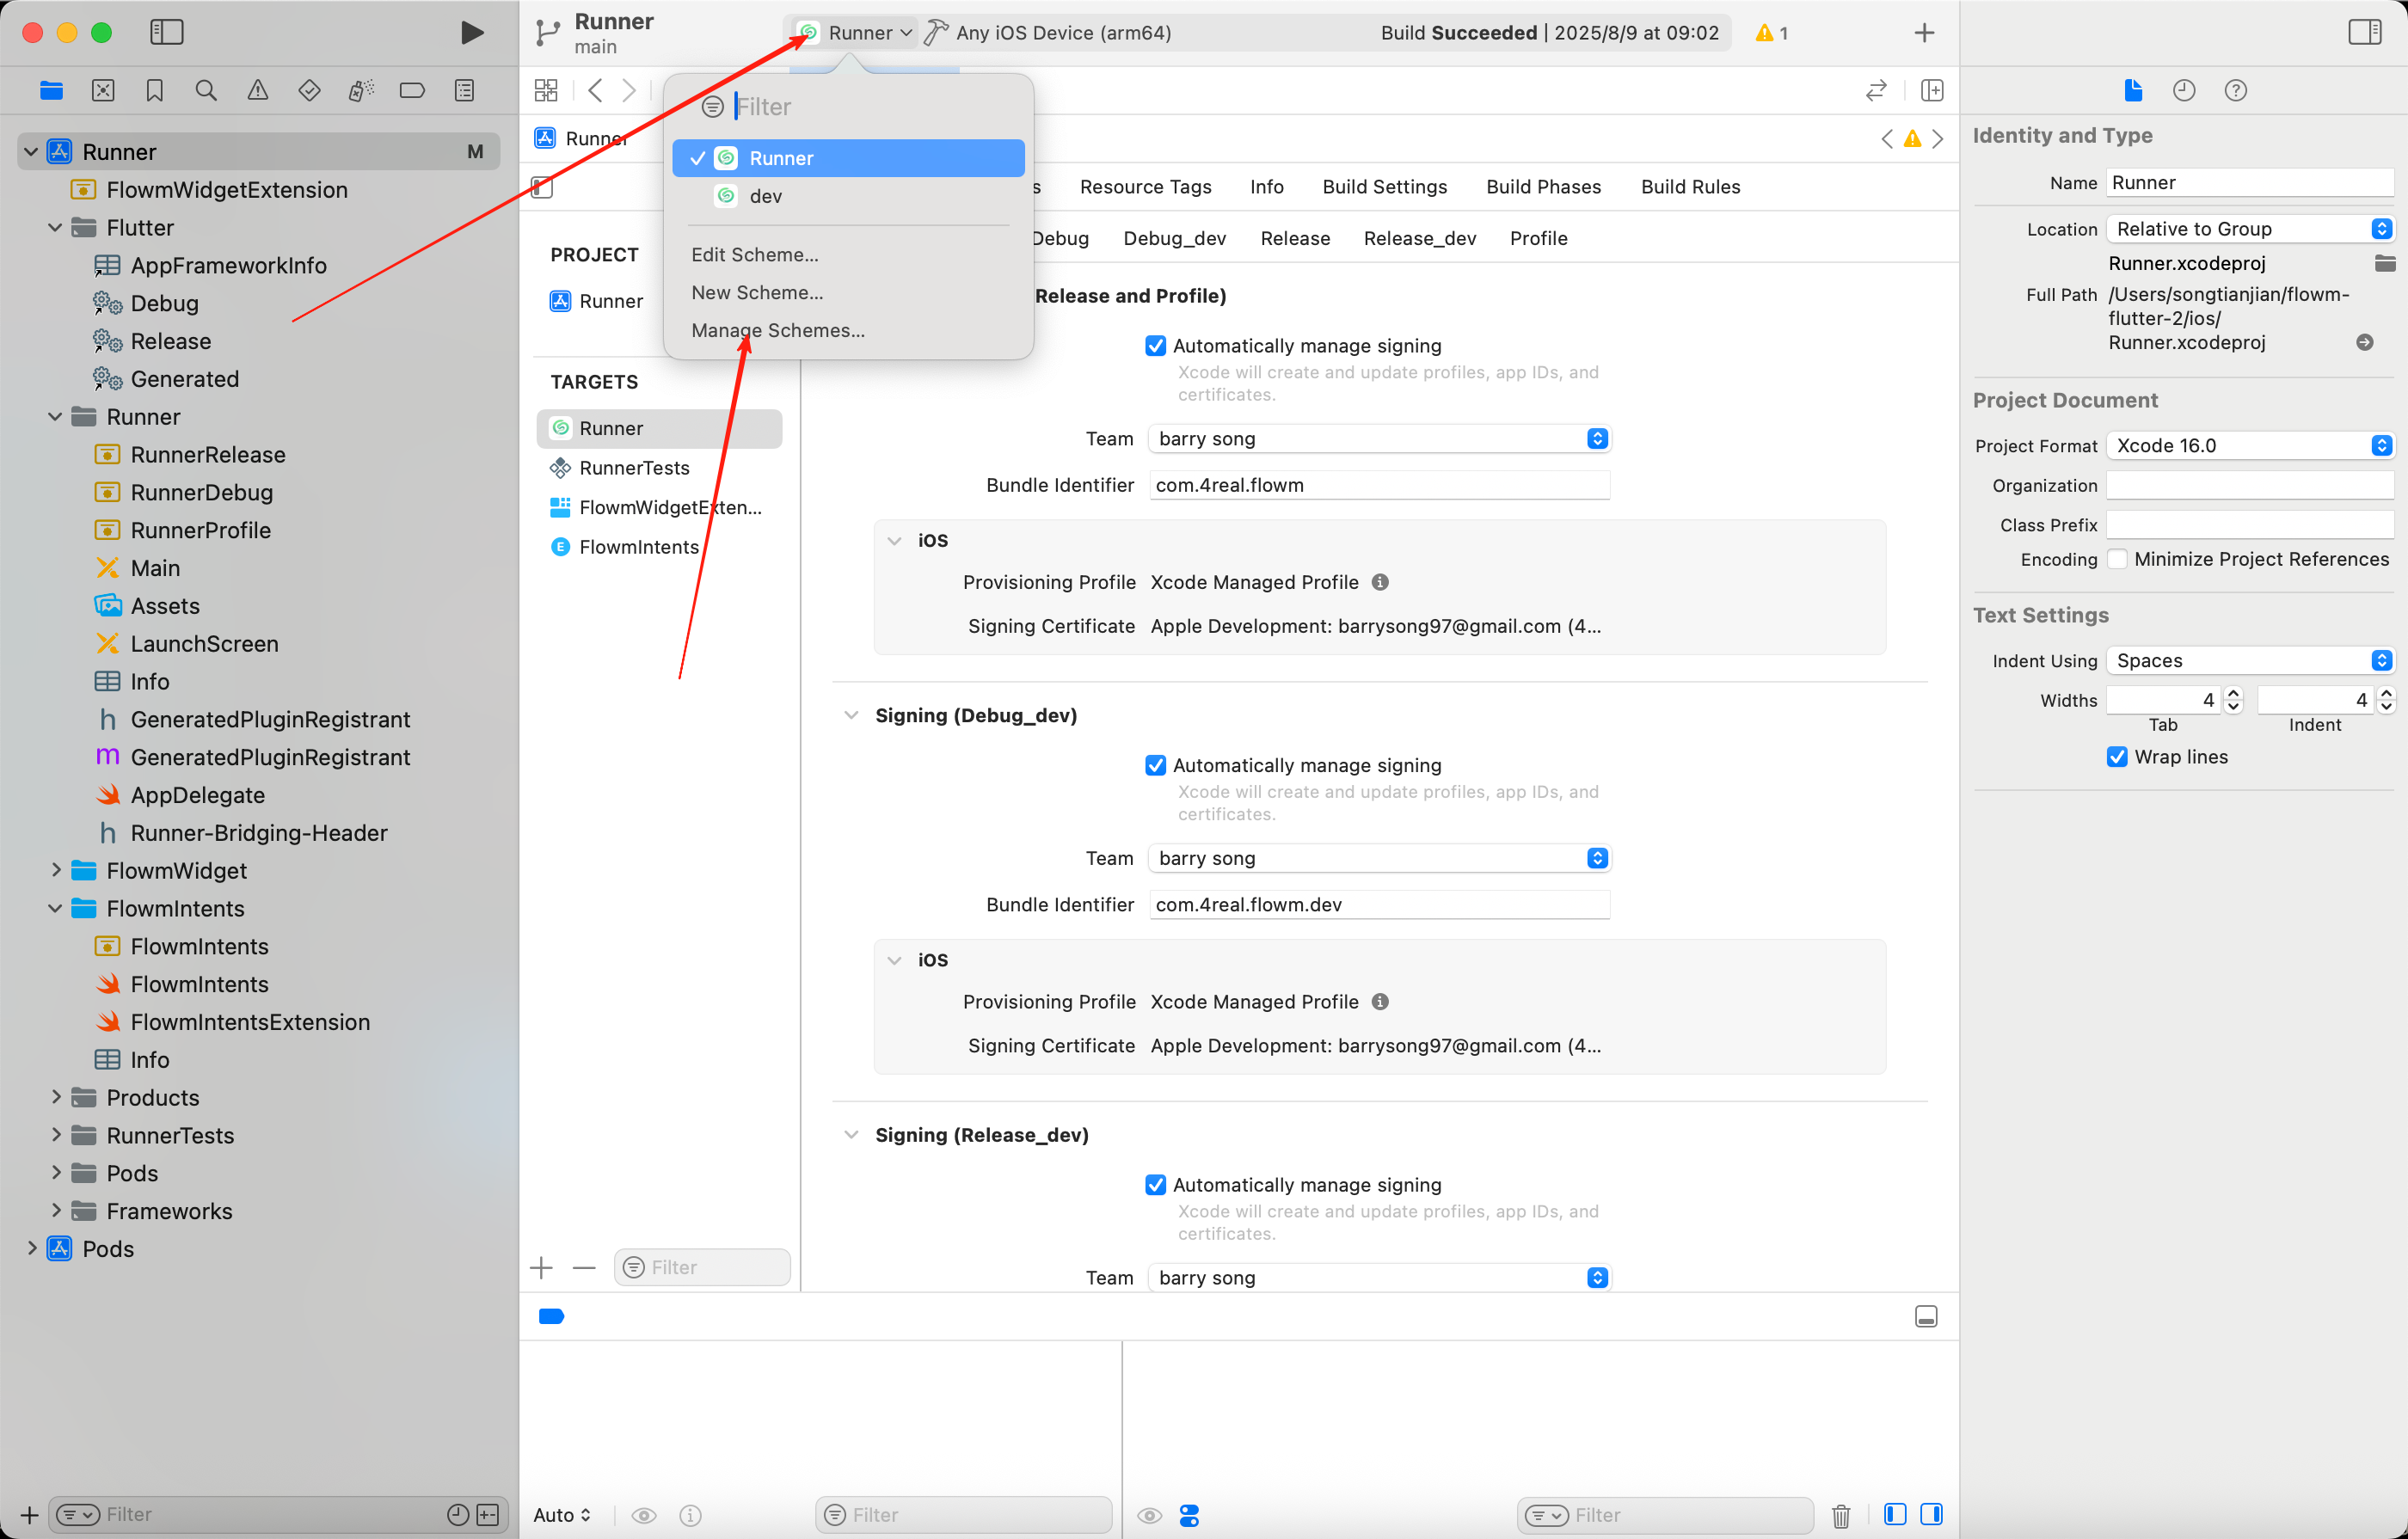Open the Issue navigator warning icon
The image size is (2408, 1539).
257,91
